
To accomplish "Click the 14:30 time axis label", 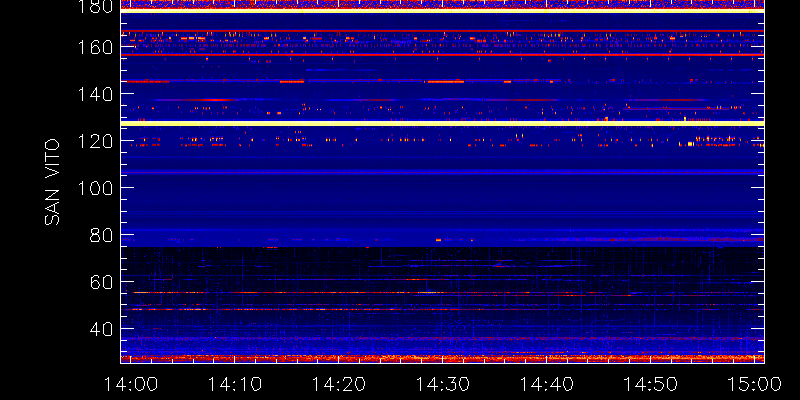I will click(x=442, y=384).
